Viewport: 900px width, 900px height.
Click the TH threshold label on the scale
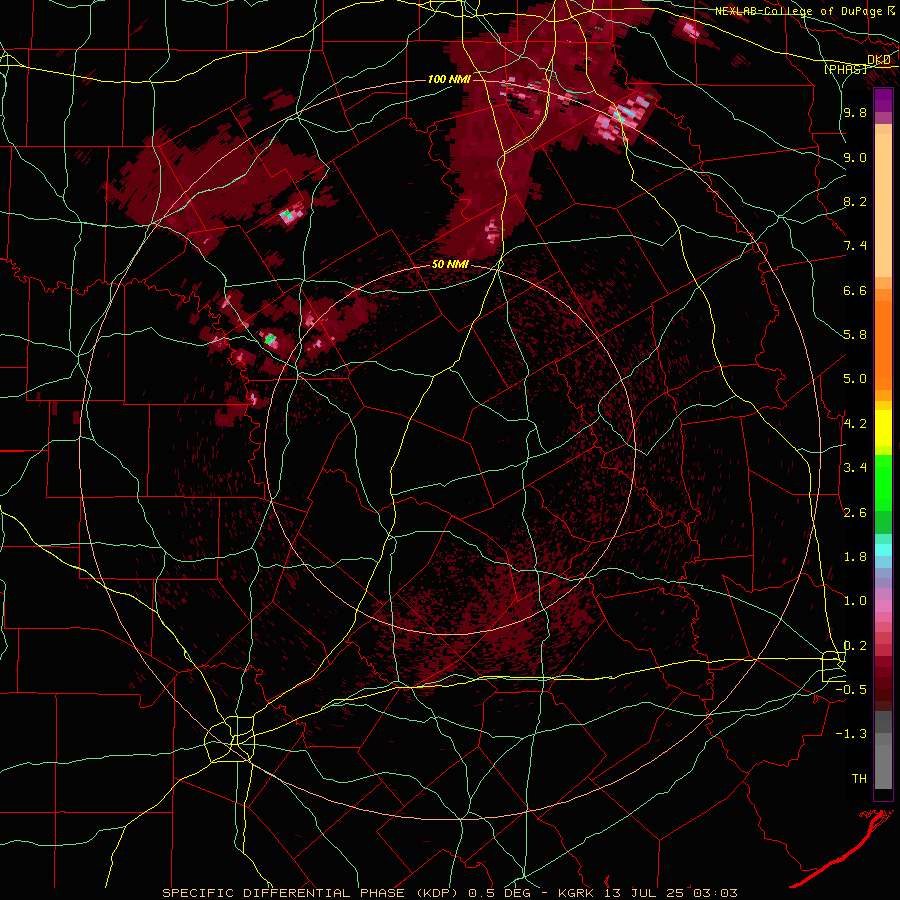tap(859, 779)
